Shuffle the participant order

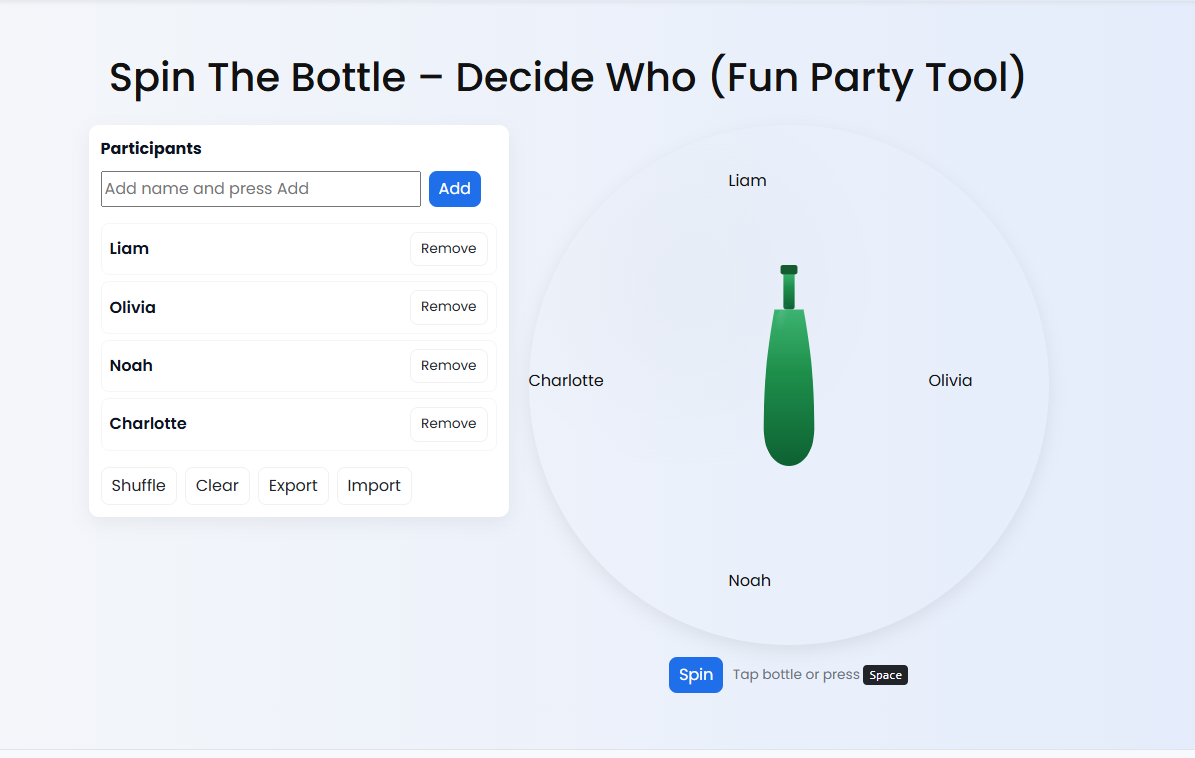pos(138,485)
